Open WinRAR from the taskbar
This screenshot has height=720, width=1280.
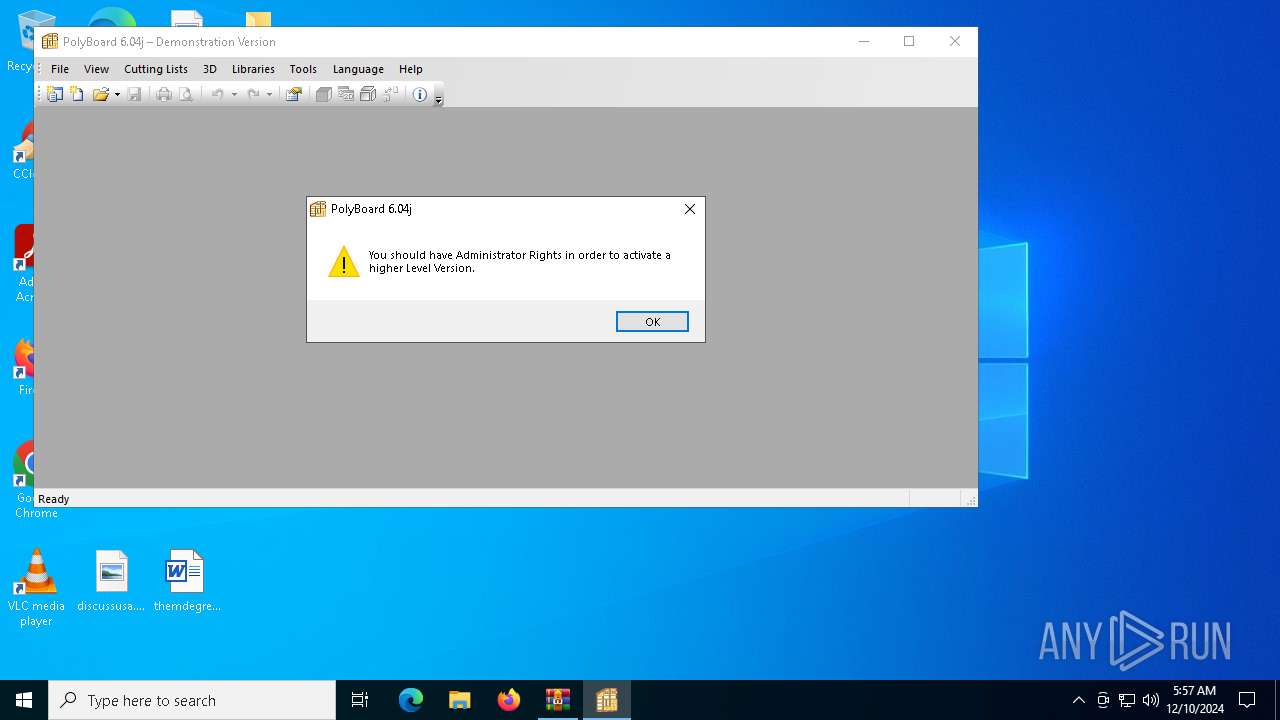pyautogui.click(x=558, y=700)
